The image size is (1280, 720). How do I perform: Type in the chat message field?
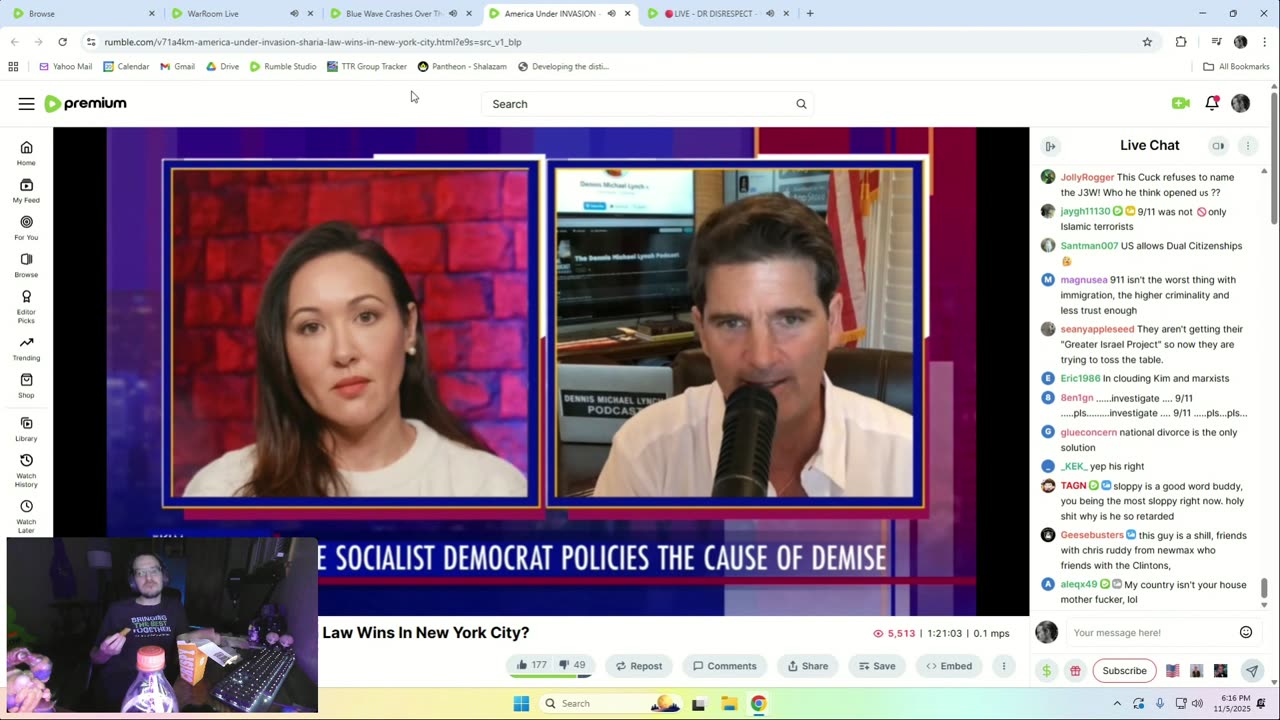click(x=1149, y=632)
